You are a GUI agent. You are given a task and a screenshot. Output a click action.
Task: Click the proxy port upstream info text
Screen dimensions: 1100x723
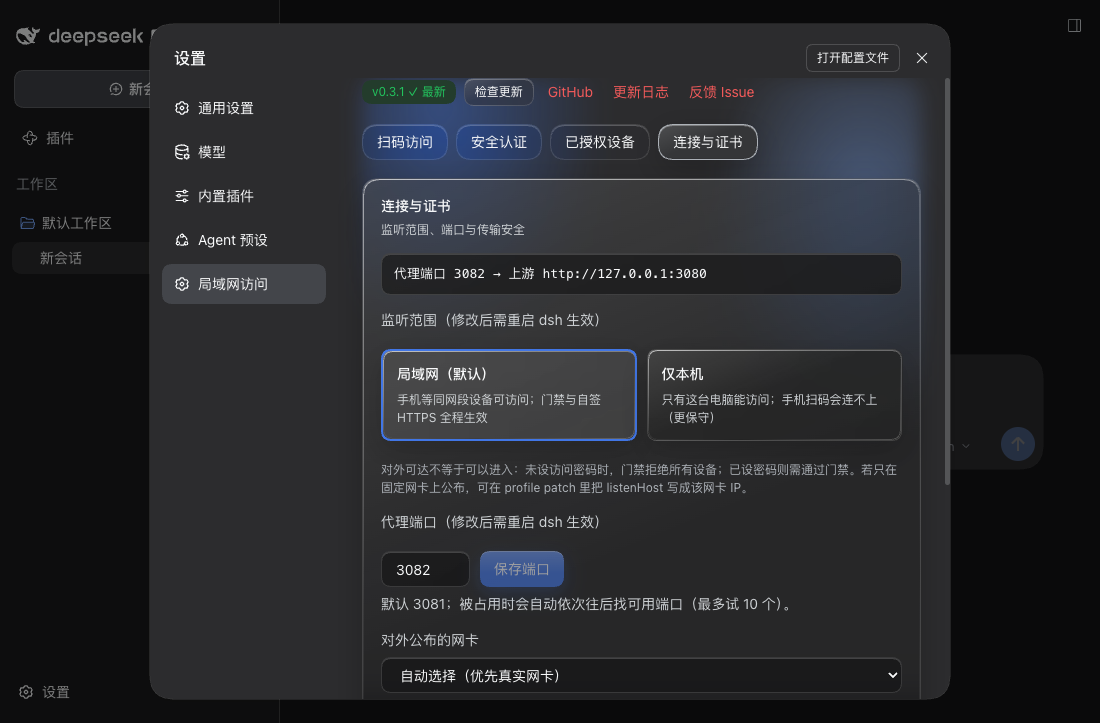[550, 273]
